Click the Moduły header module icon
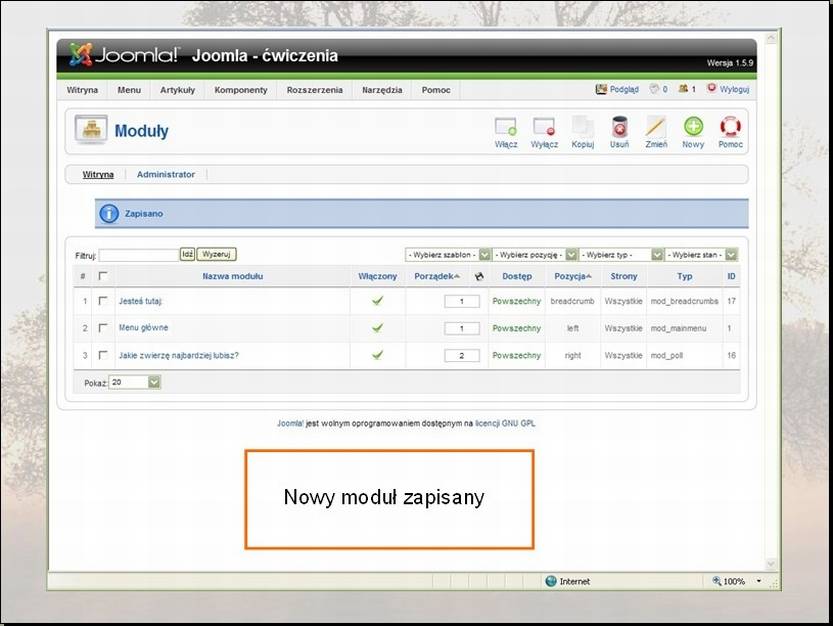The image size is (833, 626). [x=91, y=129]
